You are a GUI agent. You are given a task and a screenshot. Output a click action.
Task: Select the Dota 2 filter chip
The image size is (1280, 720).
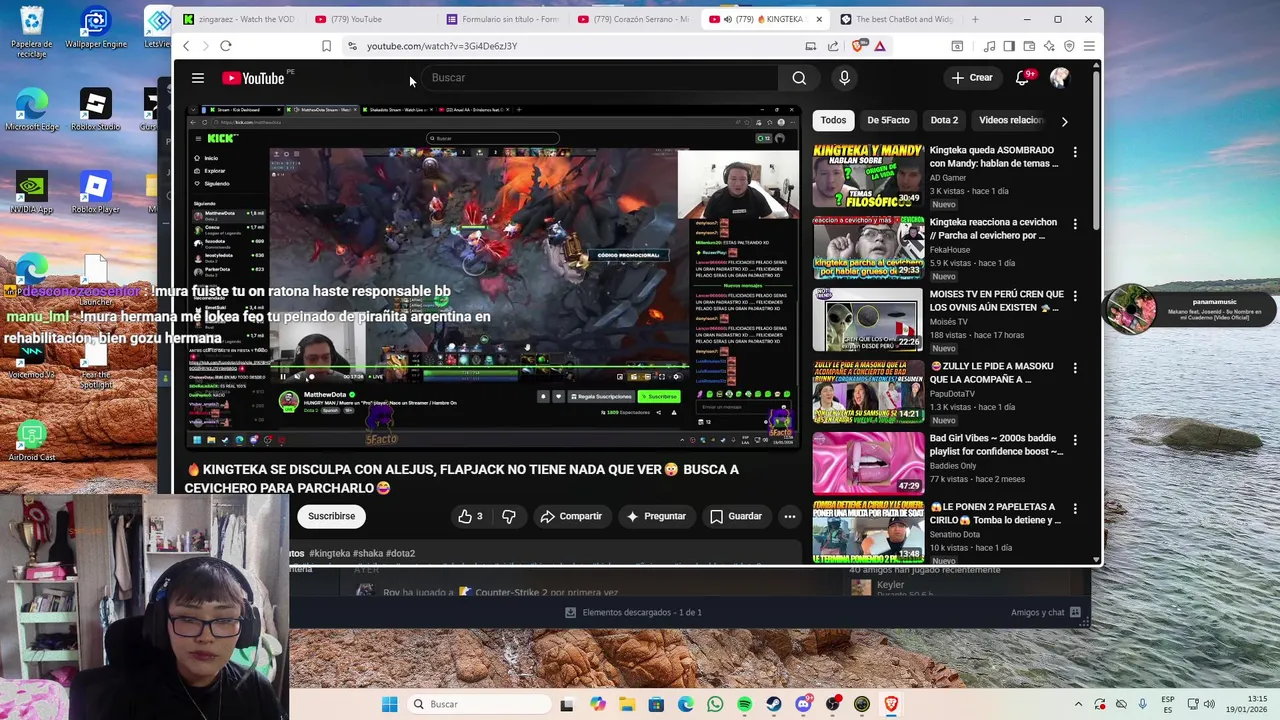pos(944,120)
